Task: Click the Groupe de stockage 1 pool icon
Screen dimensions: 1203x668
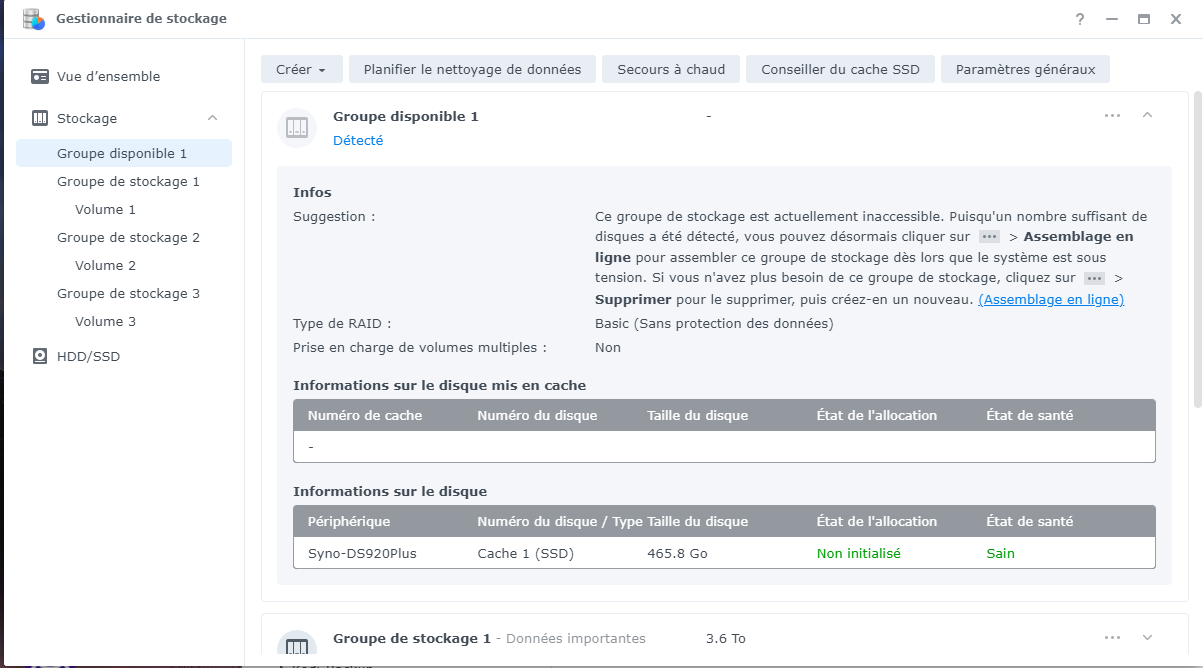Action: pyautogui.click(x=297, y=646)
